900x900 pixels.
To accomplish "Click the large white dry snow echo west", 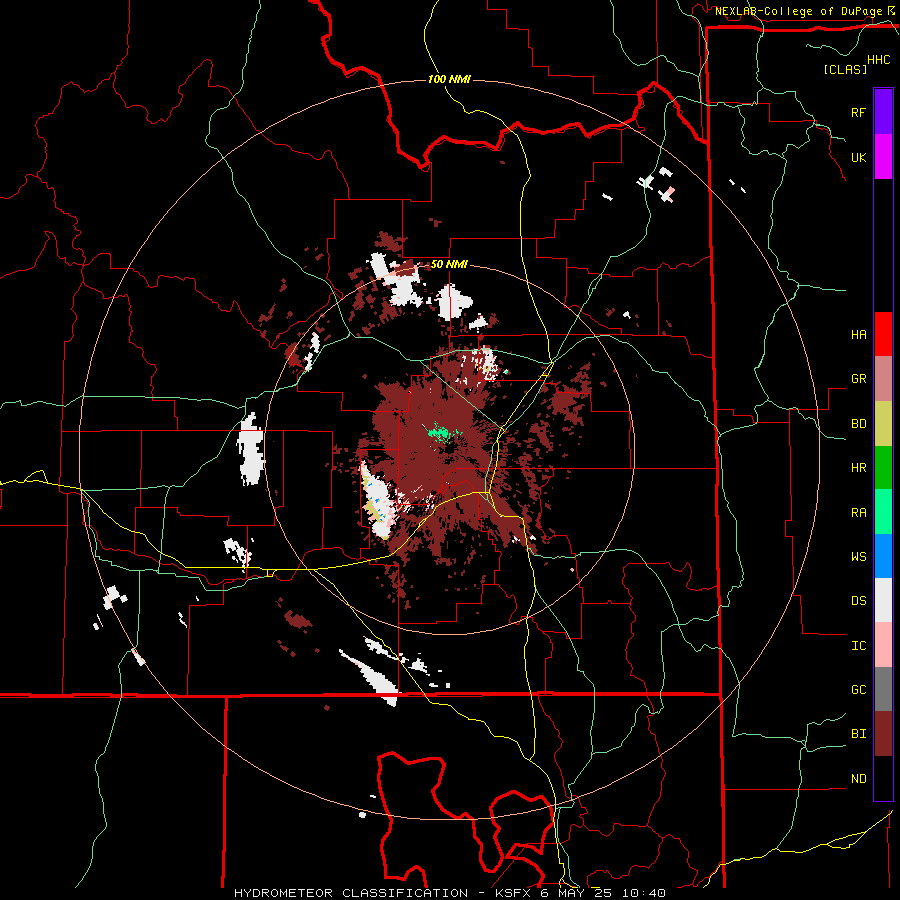I will [251, 449].
